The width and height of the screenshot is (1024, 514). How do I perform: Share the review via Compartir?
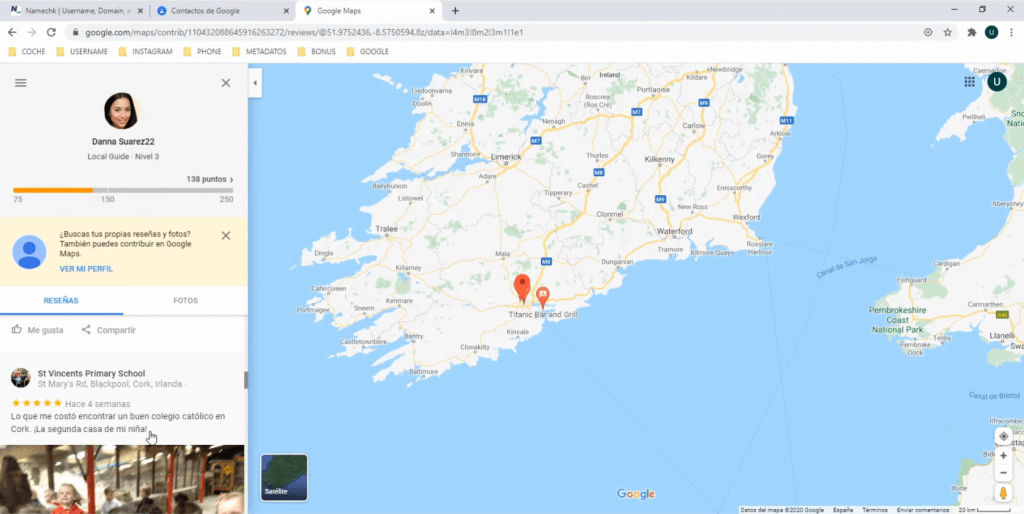point(108,330)
